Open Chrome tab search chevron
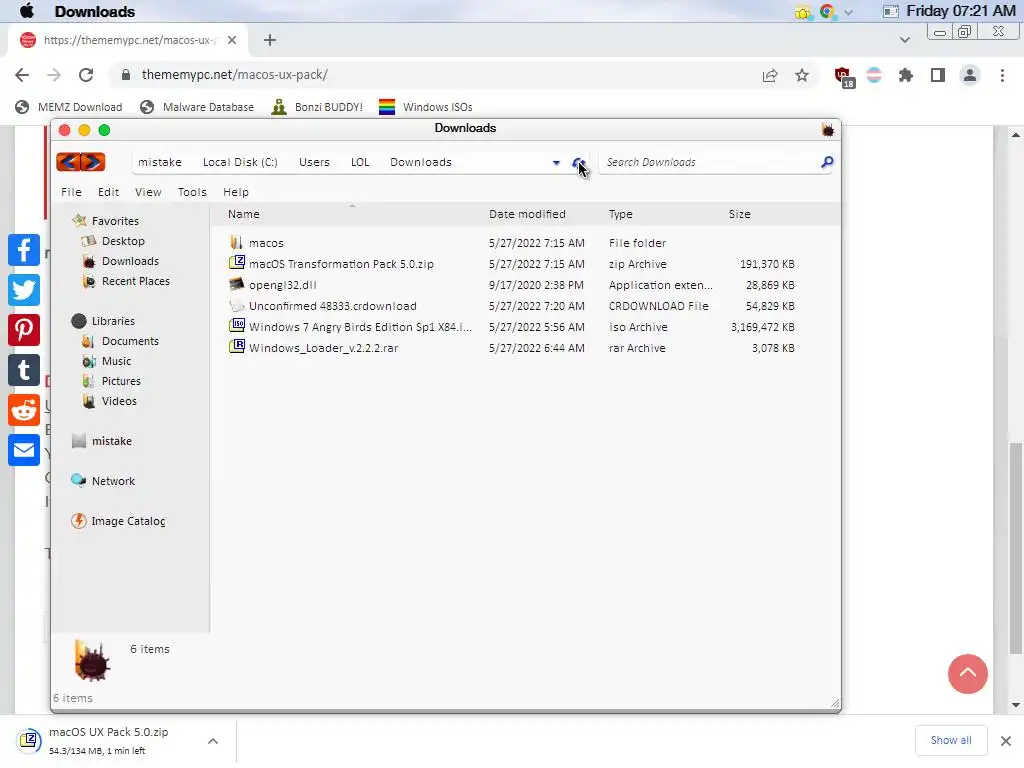This screenshot has height=768, width=1024. point(904,40)
